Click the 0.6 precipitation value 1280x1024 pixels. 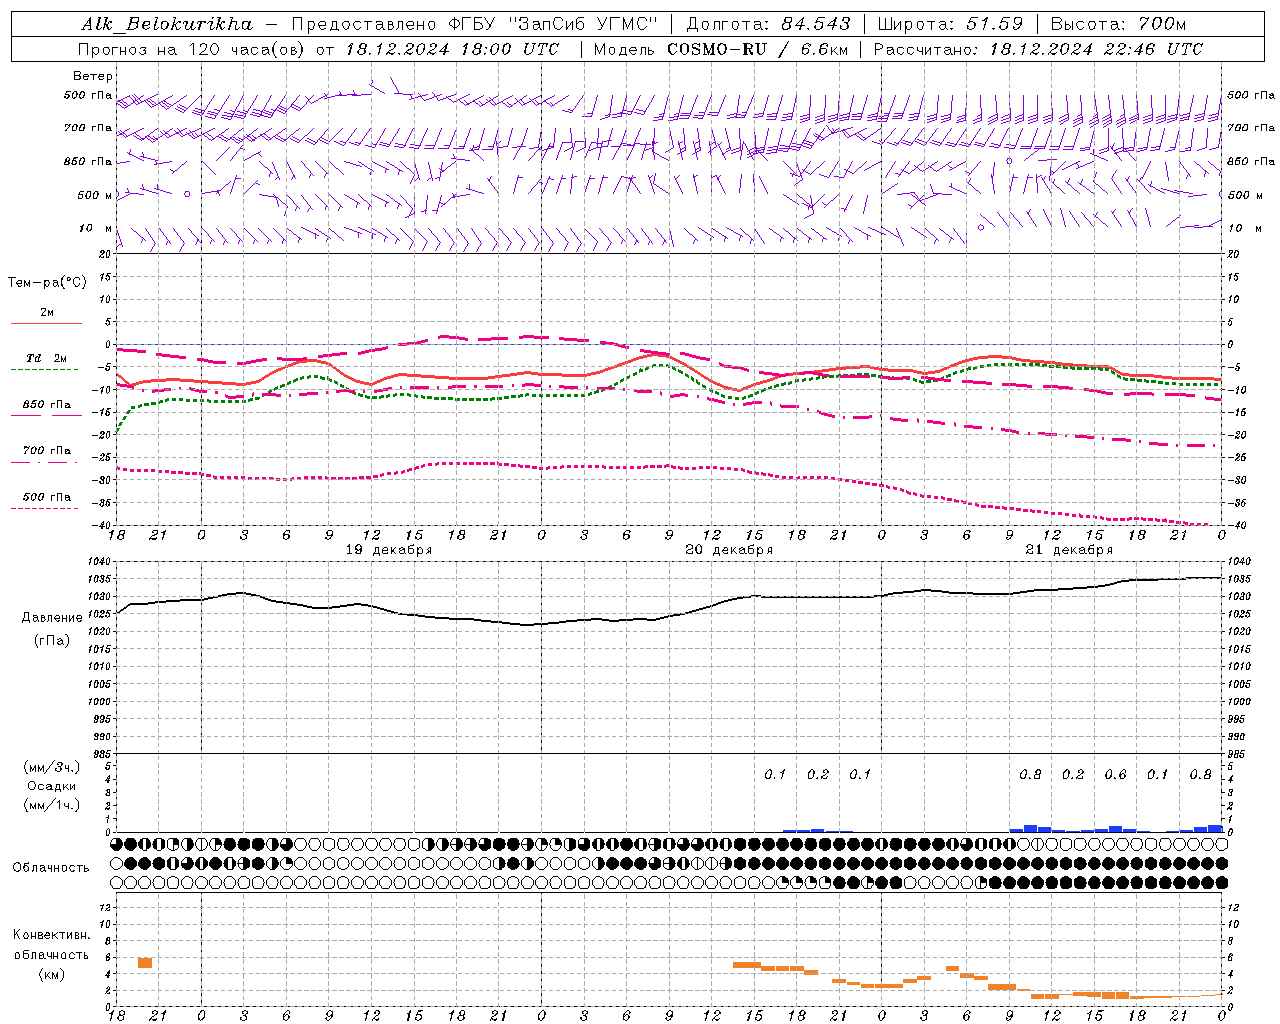(x=1115, y=774)
